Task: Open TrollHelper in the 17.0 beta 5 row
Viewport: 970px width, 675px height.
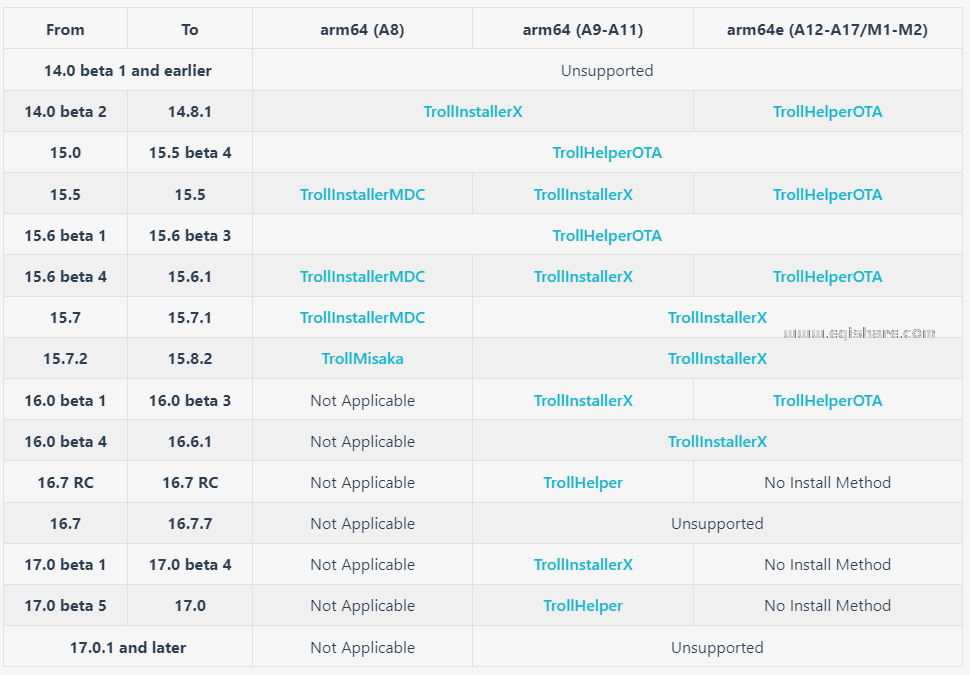Action: click(583, 606)
